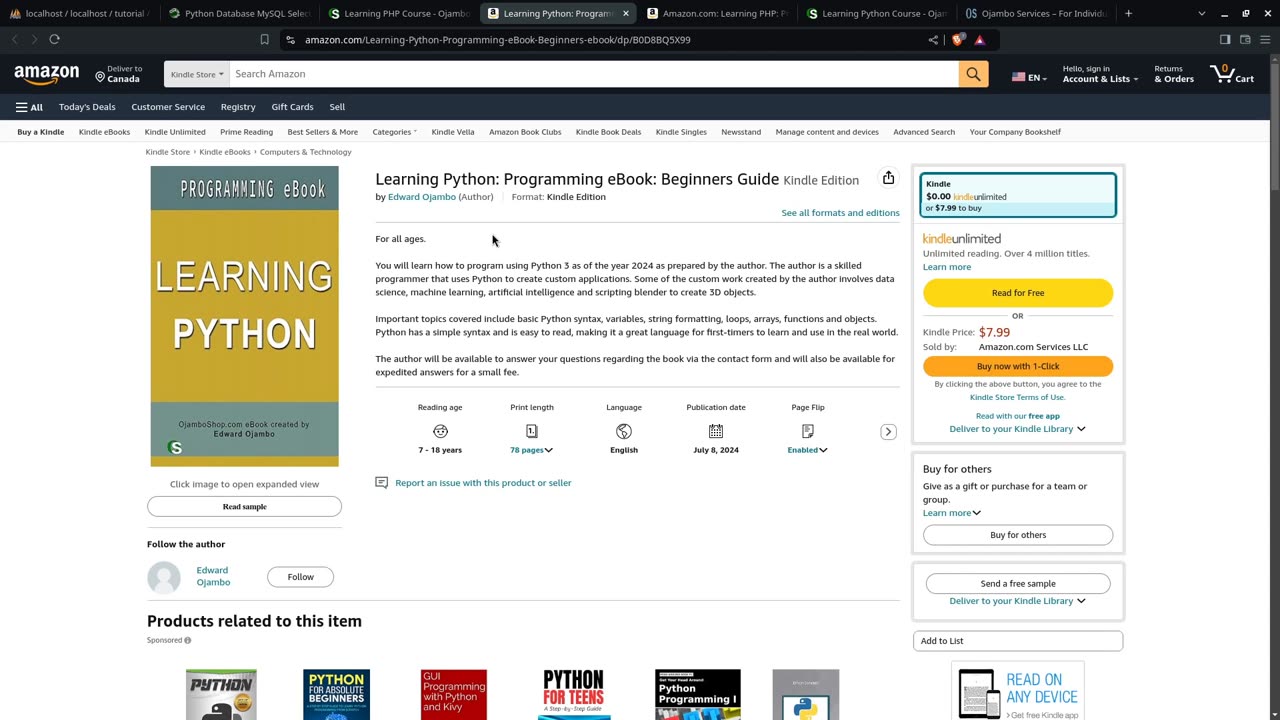Viewport: 1280px width, 720px height.
Task: Open the Account & Lists dropdown
Action: [1100, 74]
